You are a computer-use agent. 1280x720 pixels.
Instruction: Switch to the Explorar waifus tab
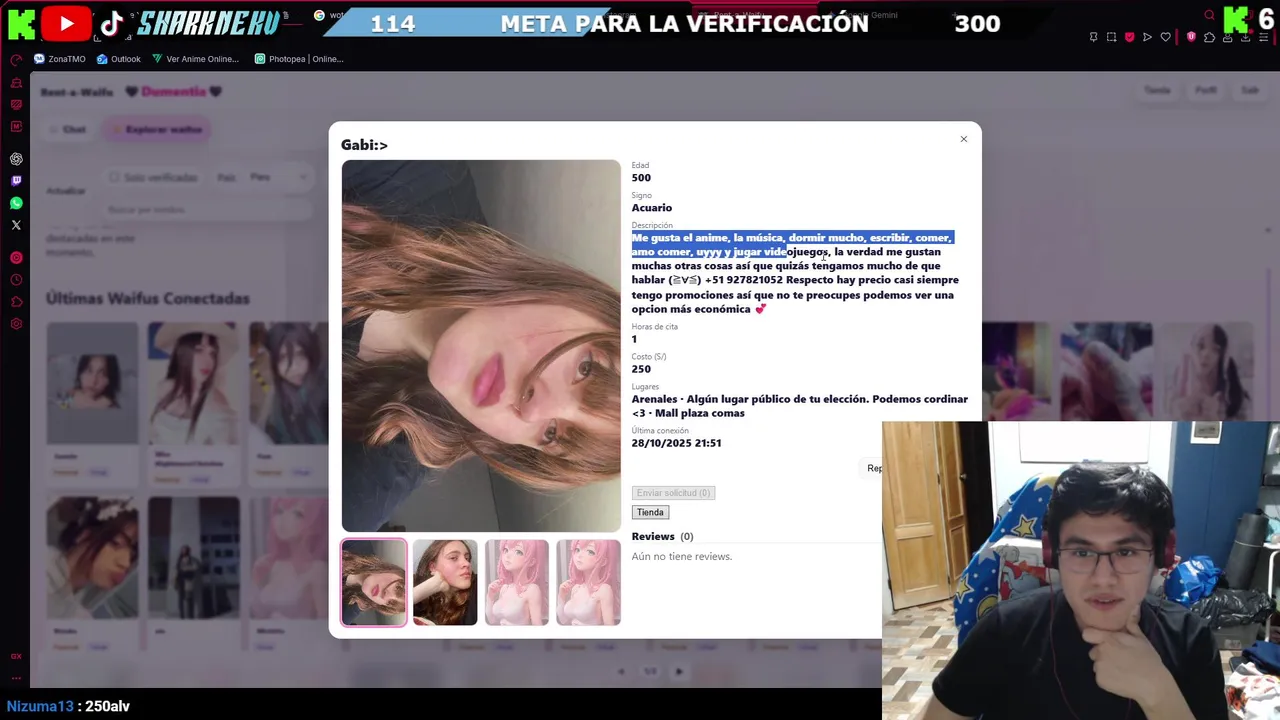[x=157, y=129]
